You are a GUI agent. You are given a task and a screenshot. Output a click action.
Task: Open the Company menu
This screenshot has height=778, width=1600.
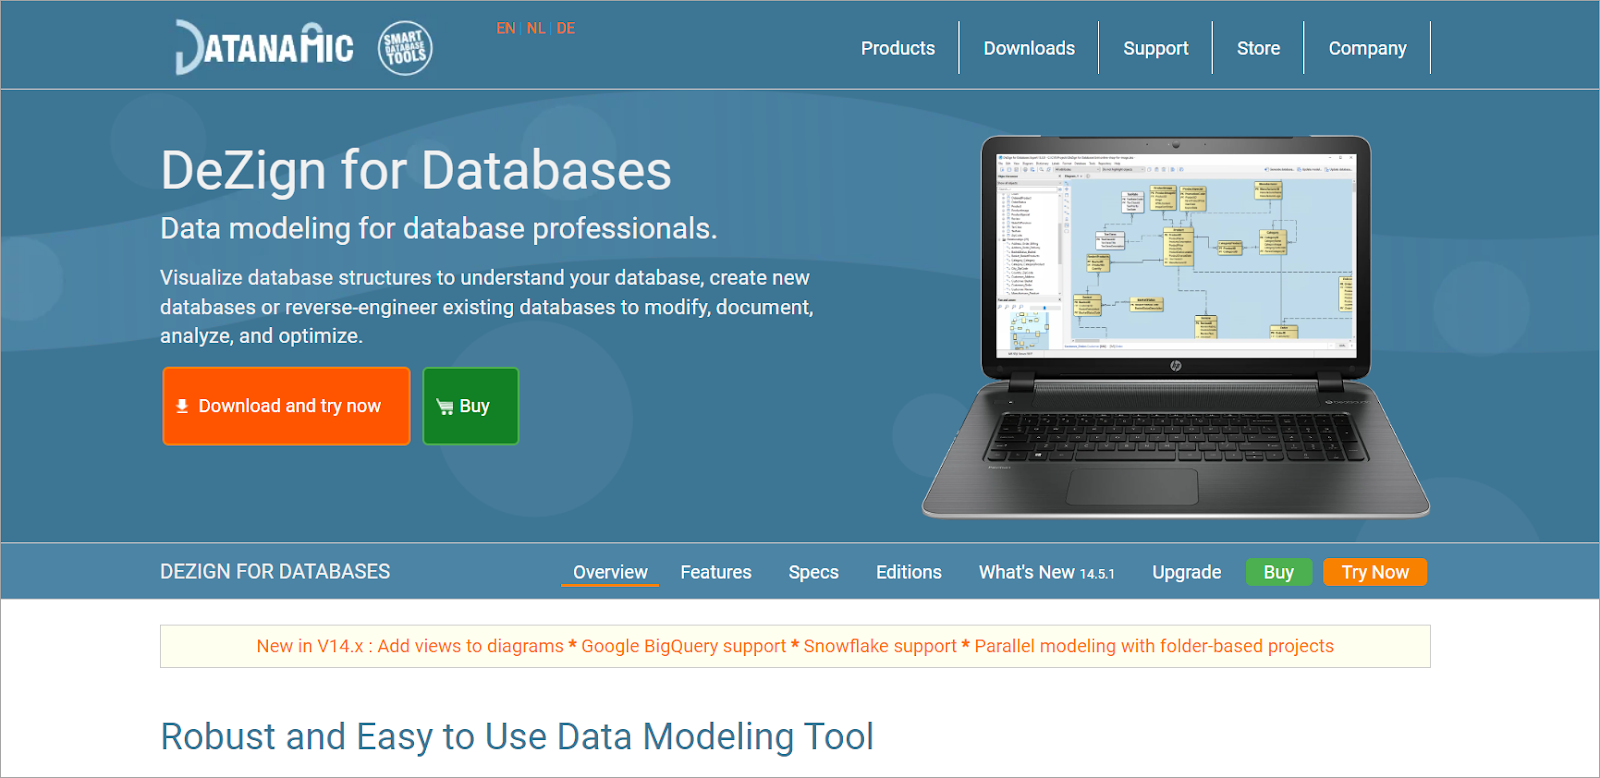pyautogui.click(x=1367, y=48)
